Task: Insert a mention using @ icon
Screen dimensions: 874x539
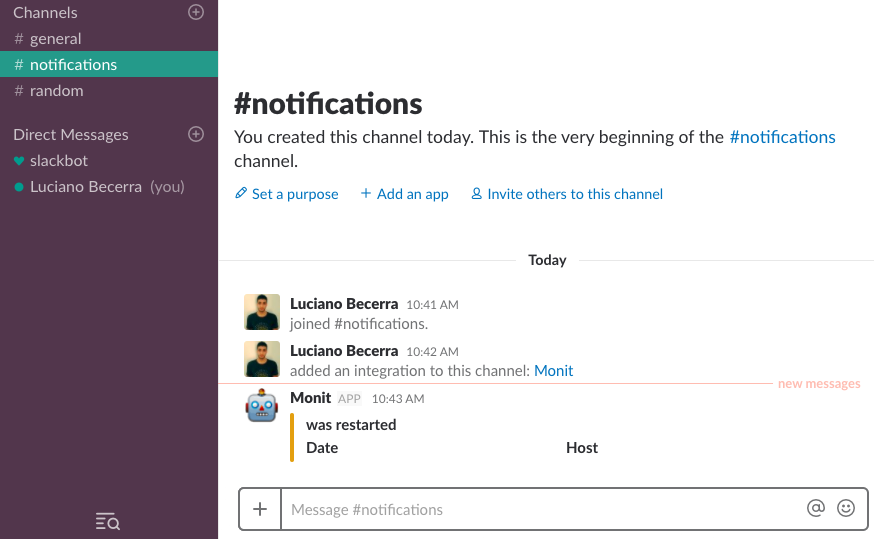Action: [815, 508]
